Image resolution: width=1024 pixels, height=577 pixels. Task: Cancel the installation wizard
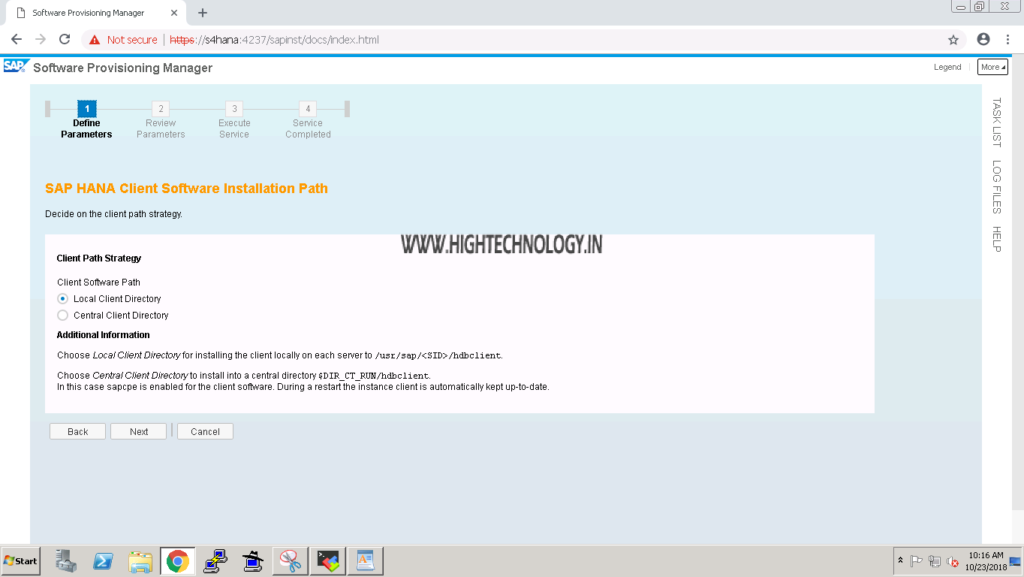(x=205, y=431)
